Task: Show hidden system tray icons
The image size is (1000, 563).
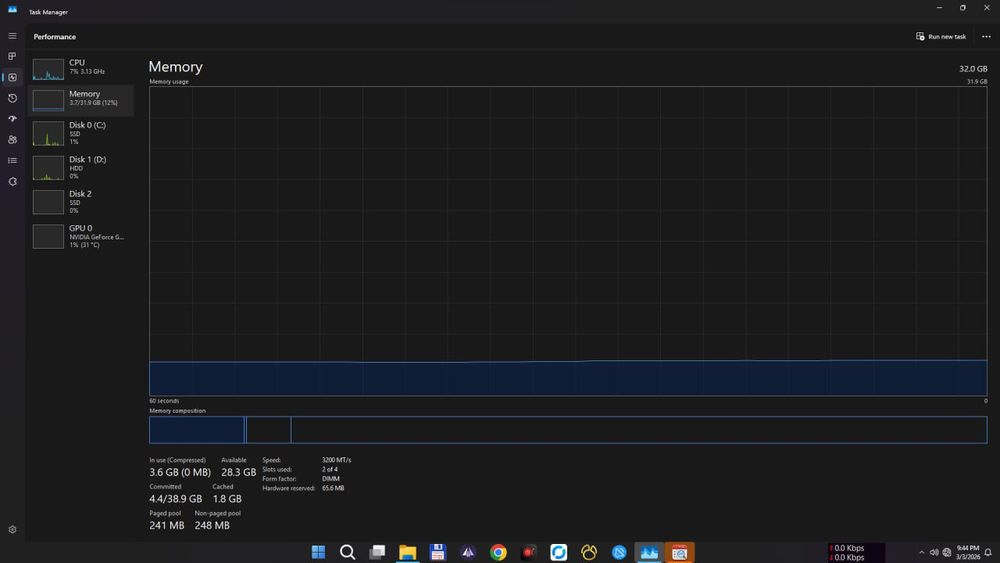Action: click(x=921, y=552)
